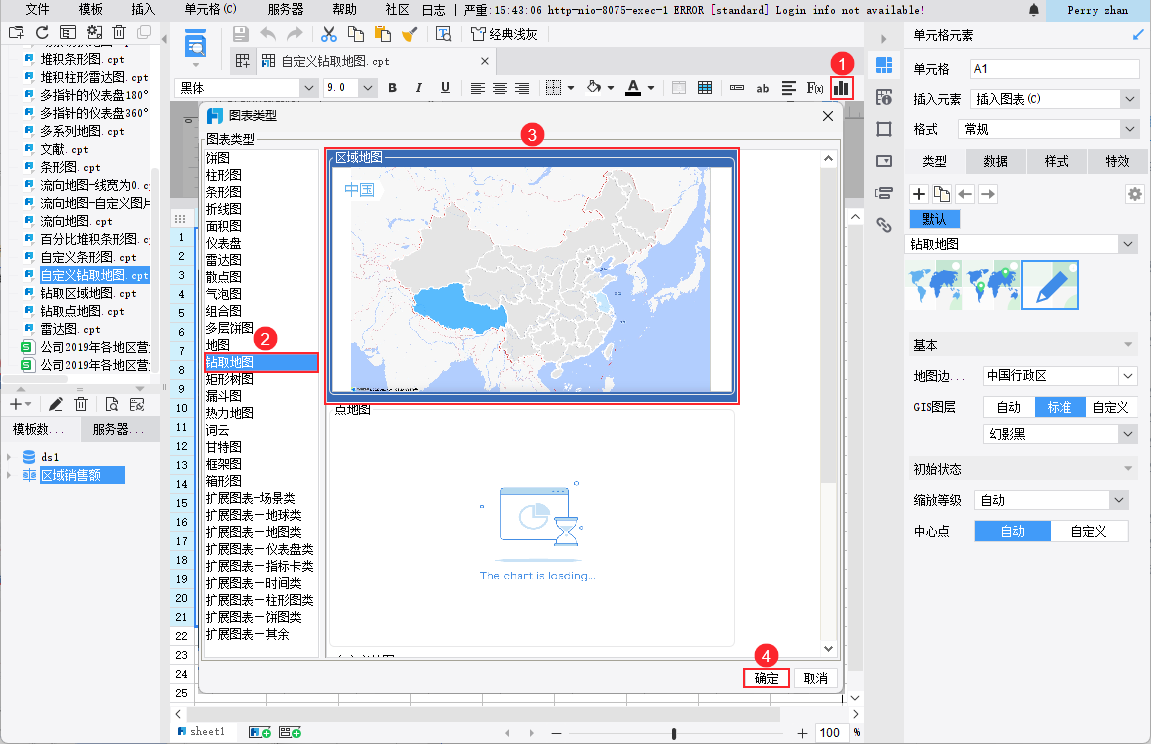
Task: Switch to the 样式 tab
Action: tap(1056, 161)
